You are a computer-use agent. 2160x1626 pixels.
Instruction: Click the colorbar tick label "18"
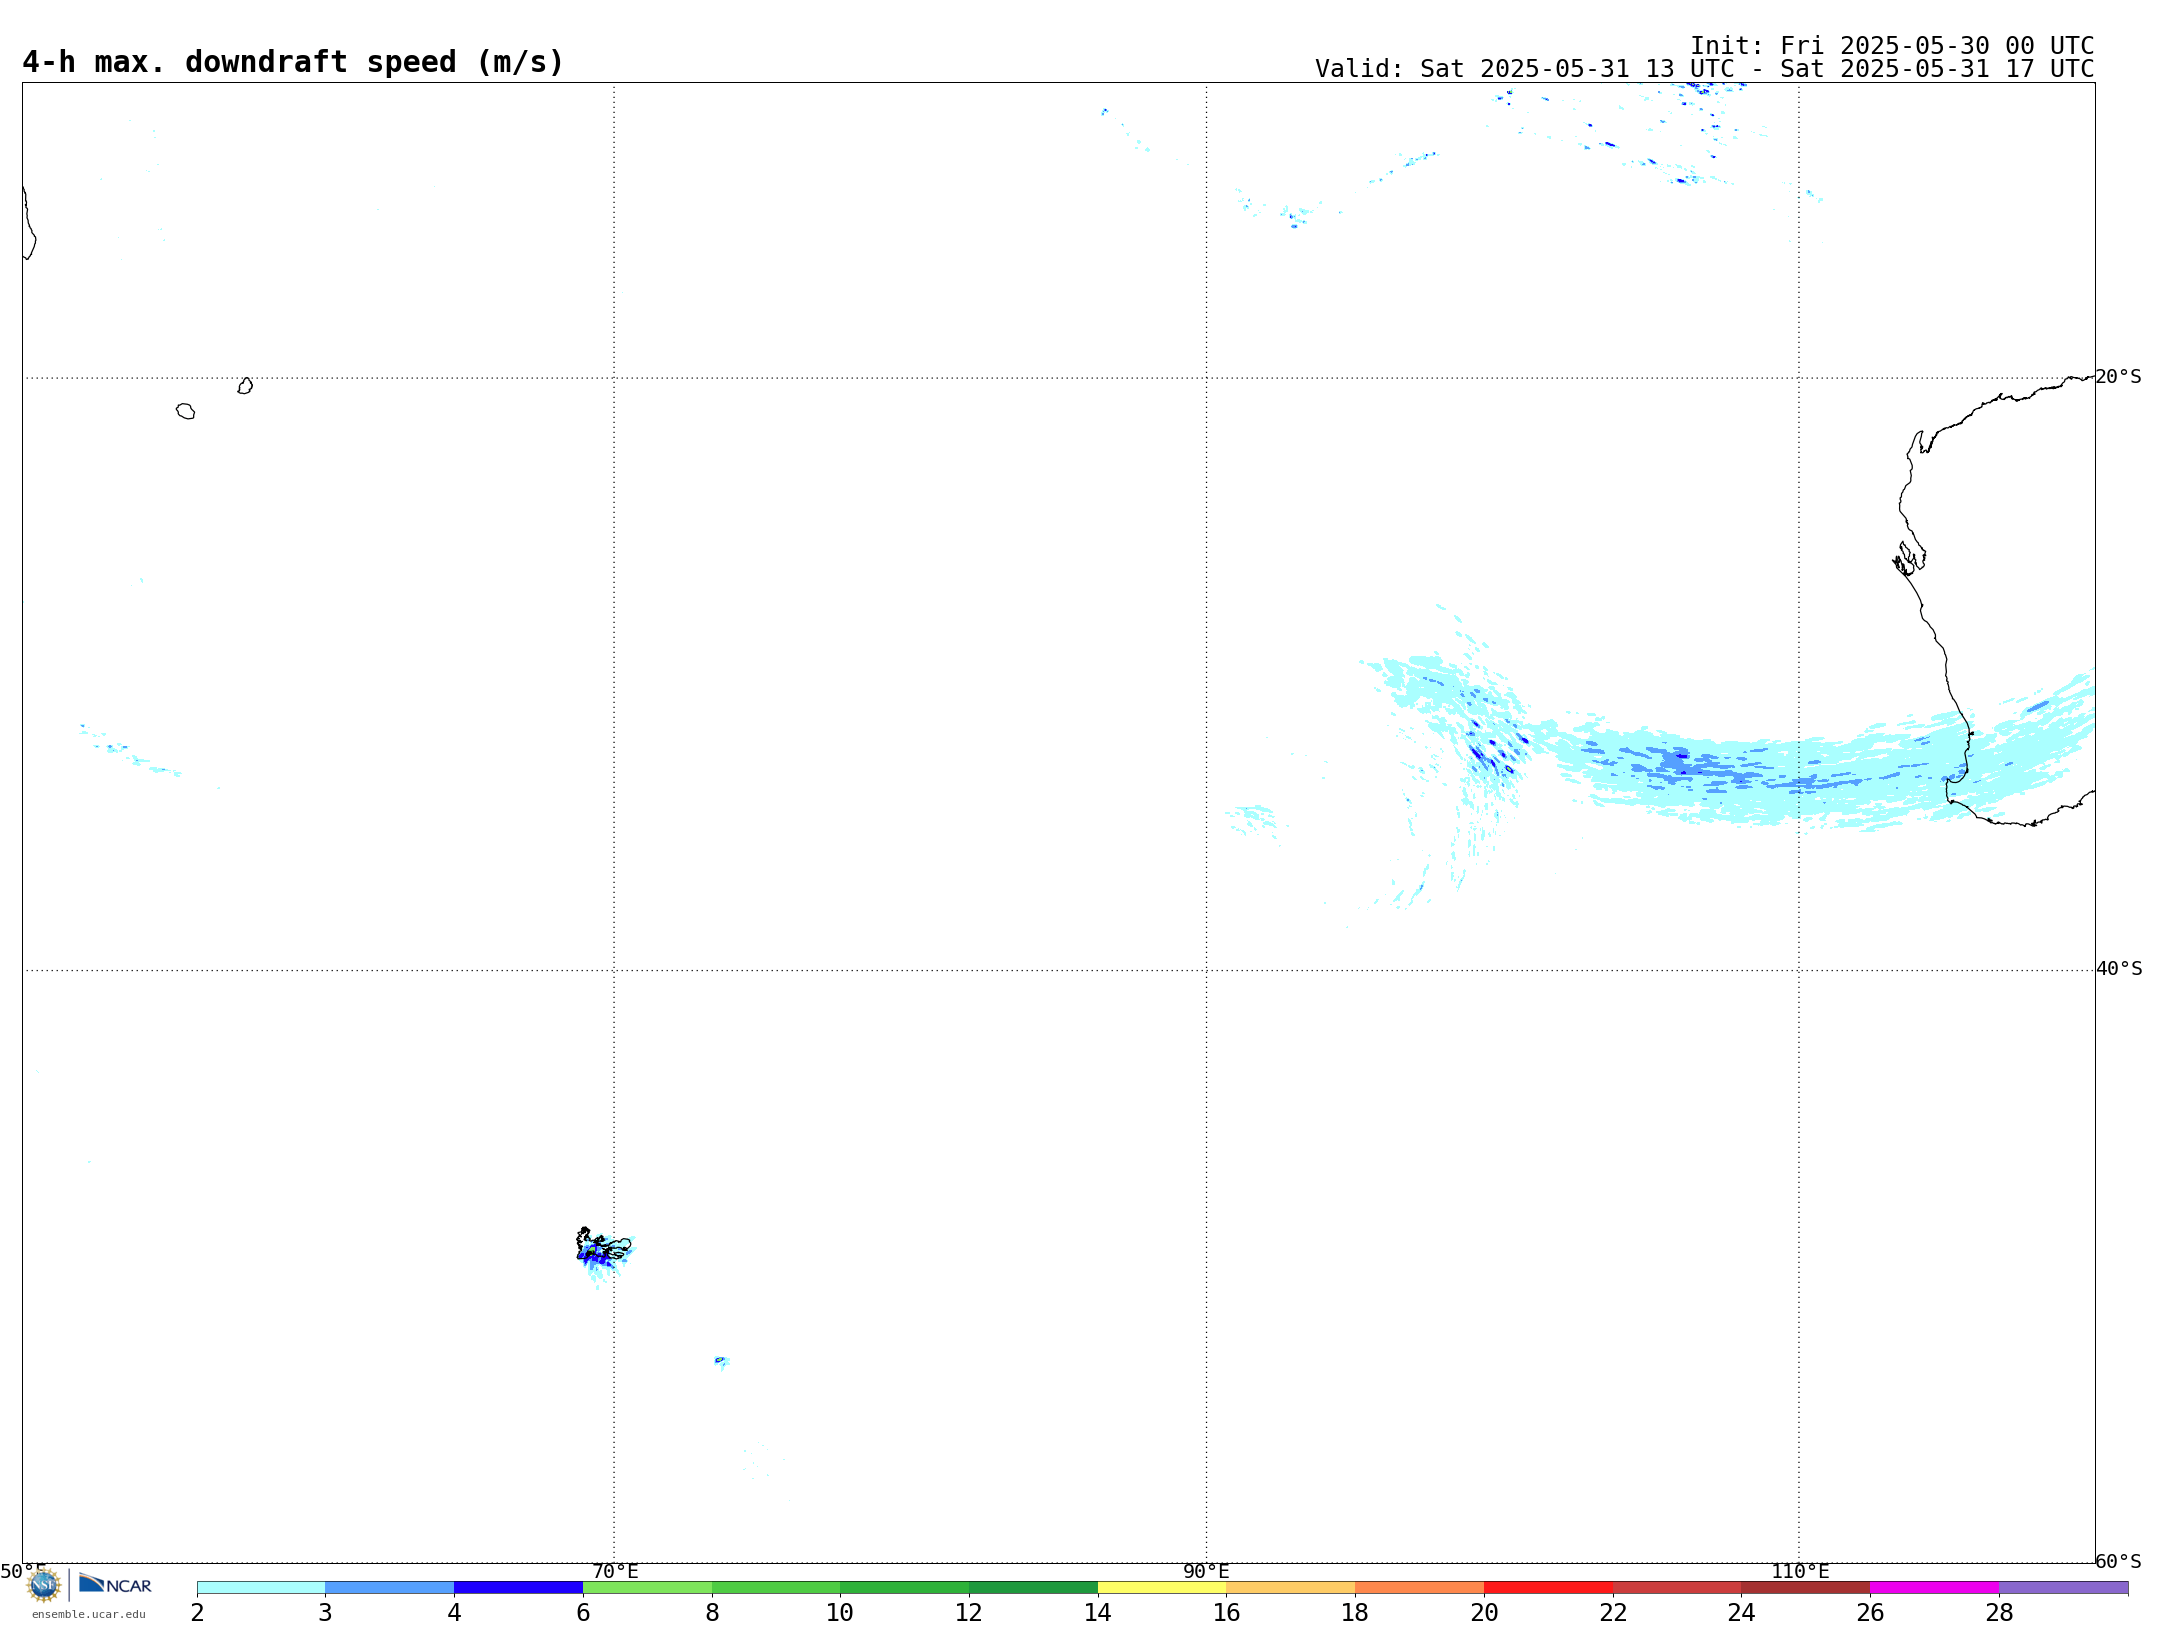(x=1355, y=1612)
